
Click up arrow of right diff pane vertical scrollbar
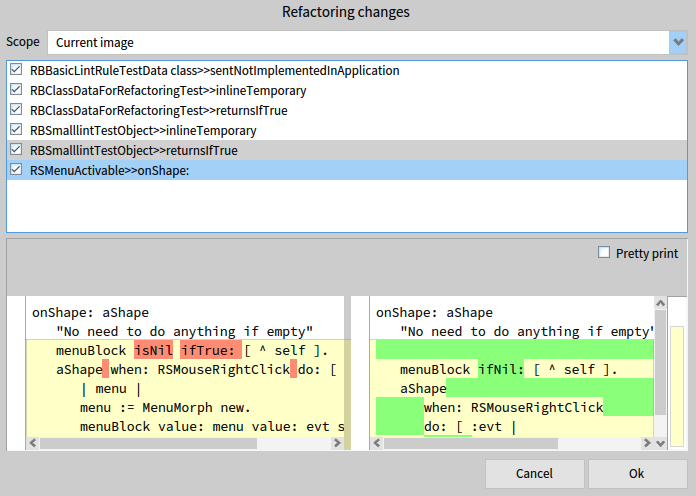click(x=661, y=302)
